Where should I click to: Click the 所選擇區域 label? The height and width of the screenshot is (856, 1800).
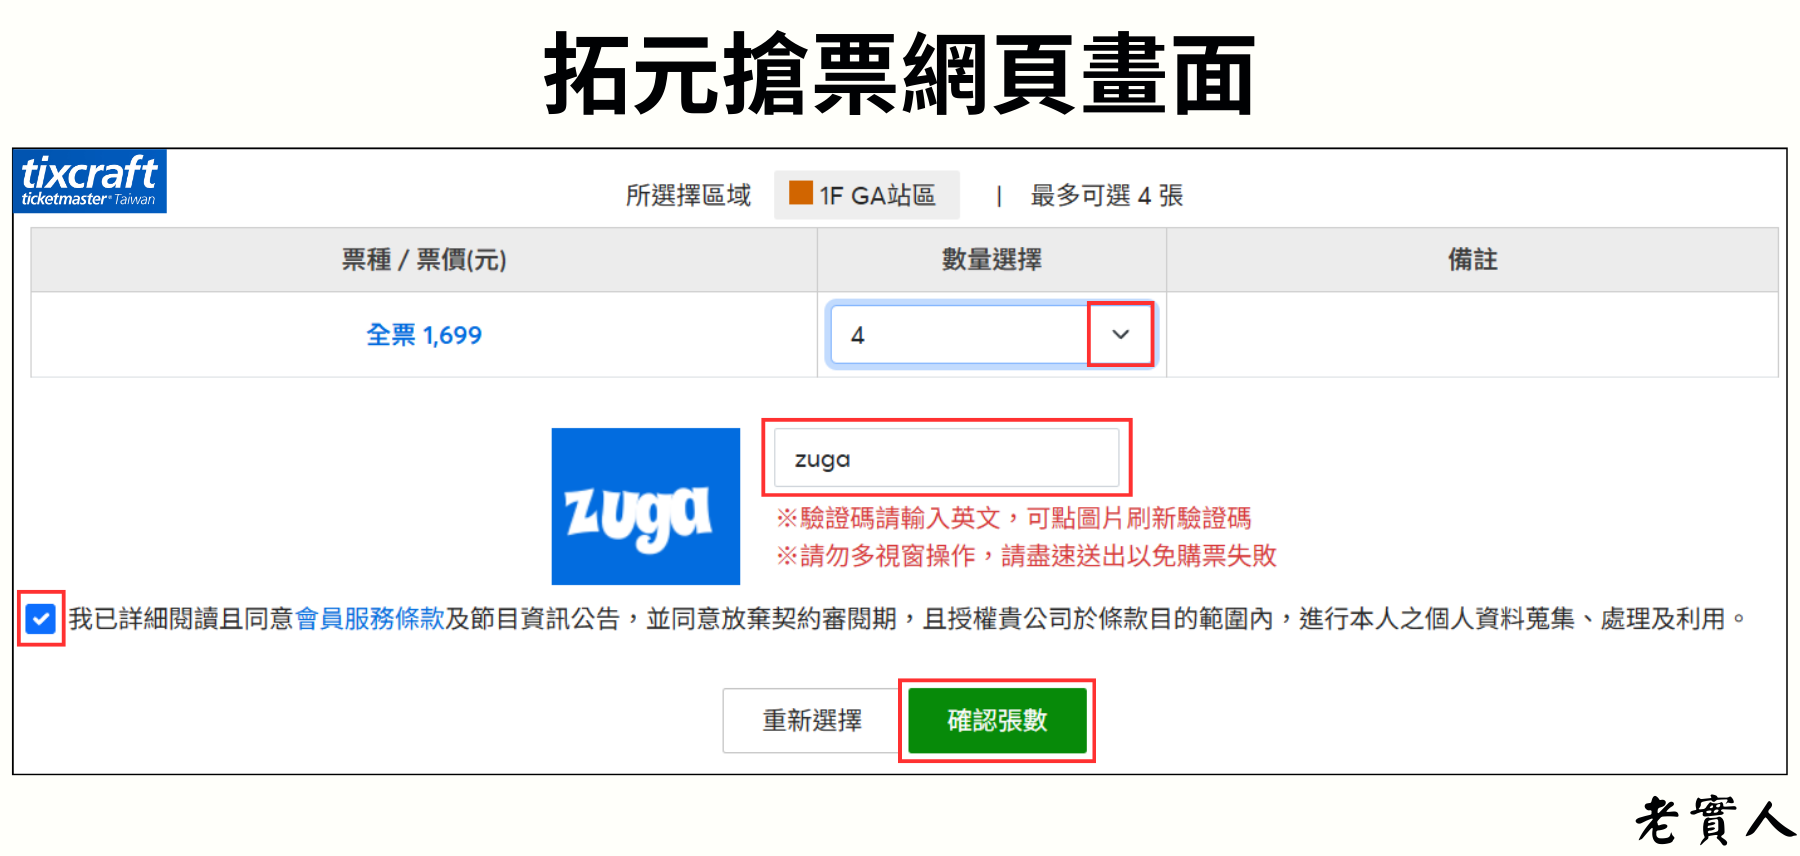(x=688, y=195)
